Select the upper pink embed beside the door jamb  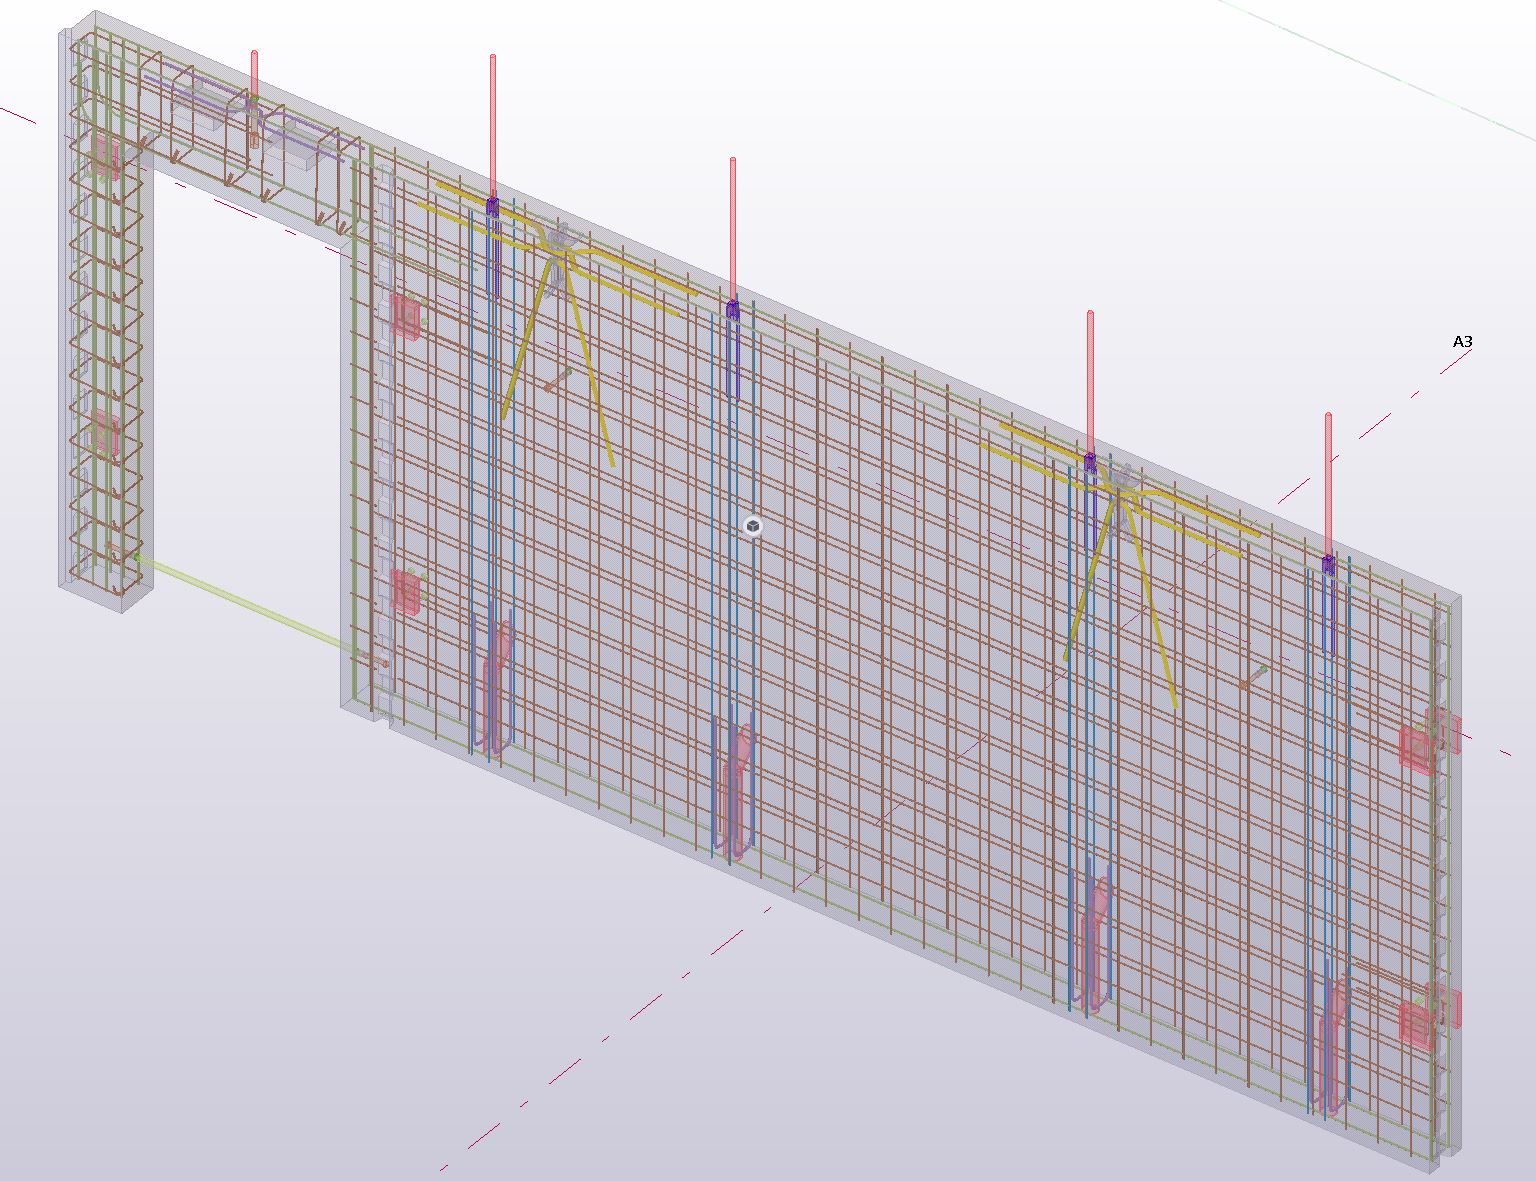pyautogui.click(x=405, y=316)
